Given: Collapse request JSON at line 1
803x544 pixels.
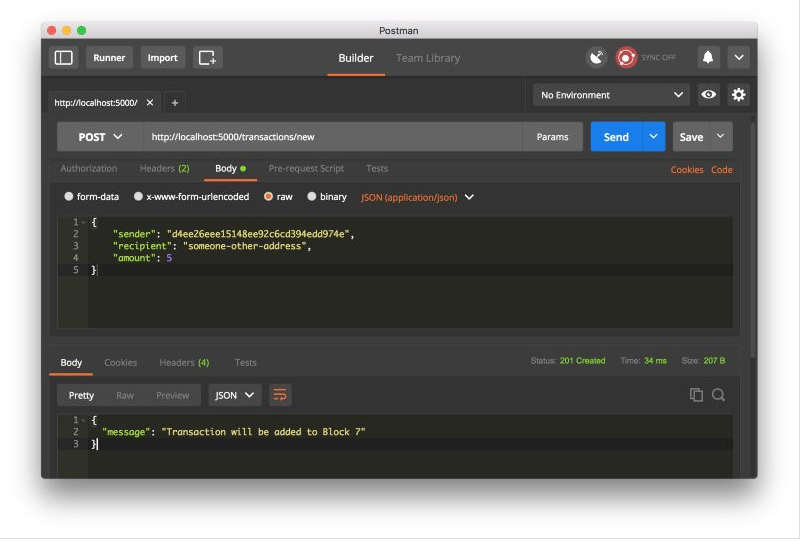Looking at the screenshot, I should click(x=83, y=222).
